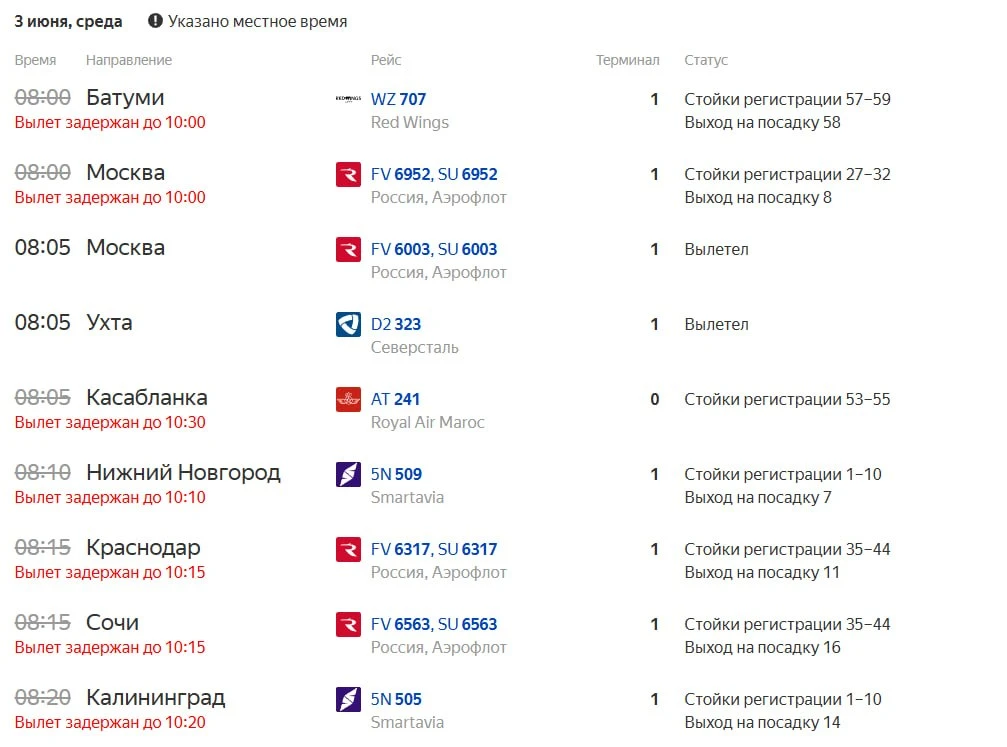Click the Rossiya logo beside FV 6952
Viewport: 1007px width, 747px height.
(x=348, y=174)
